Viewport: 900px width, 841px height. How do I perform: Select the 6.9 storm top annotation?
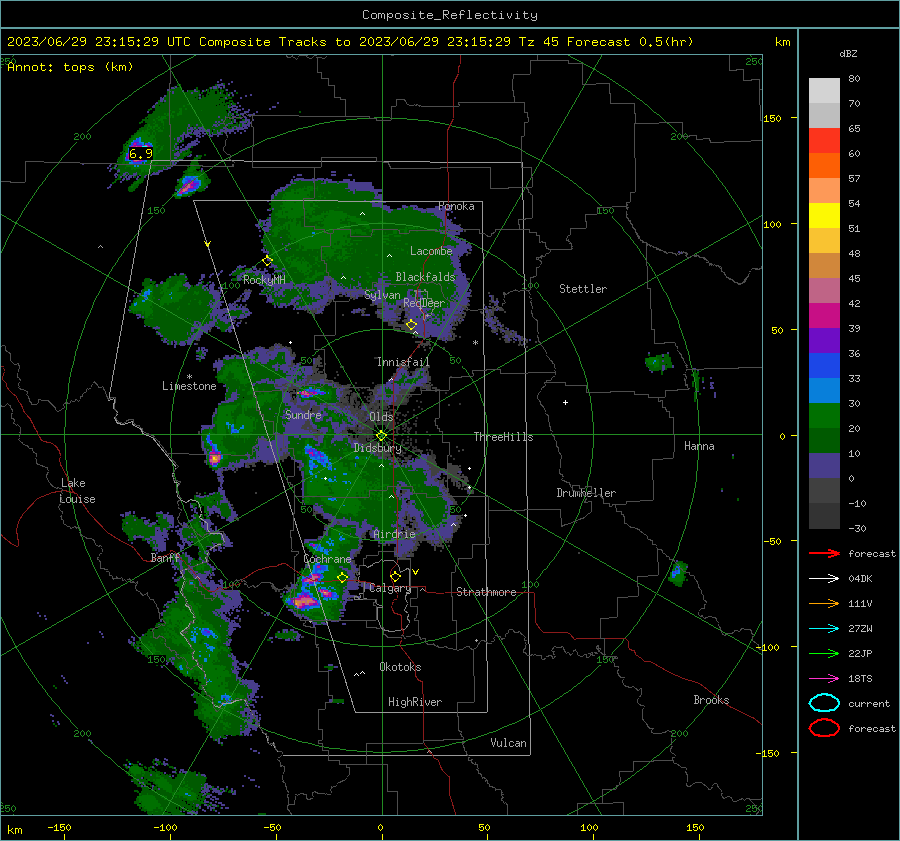coord(141,153)
